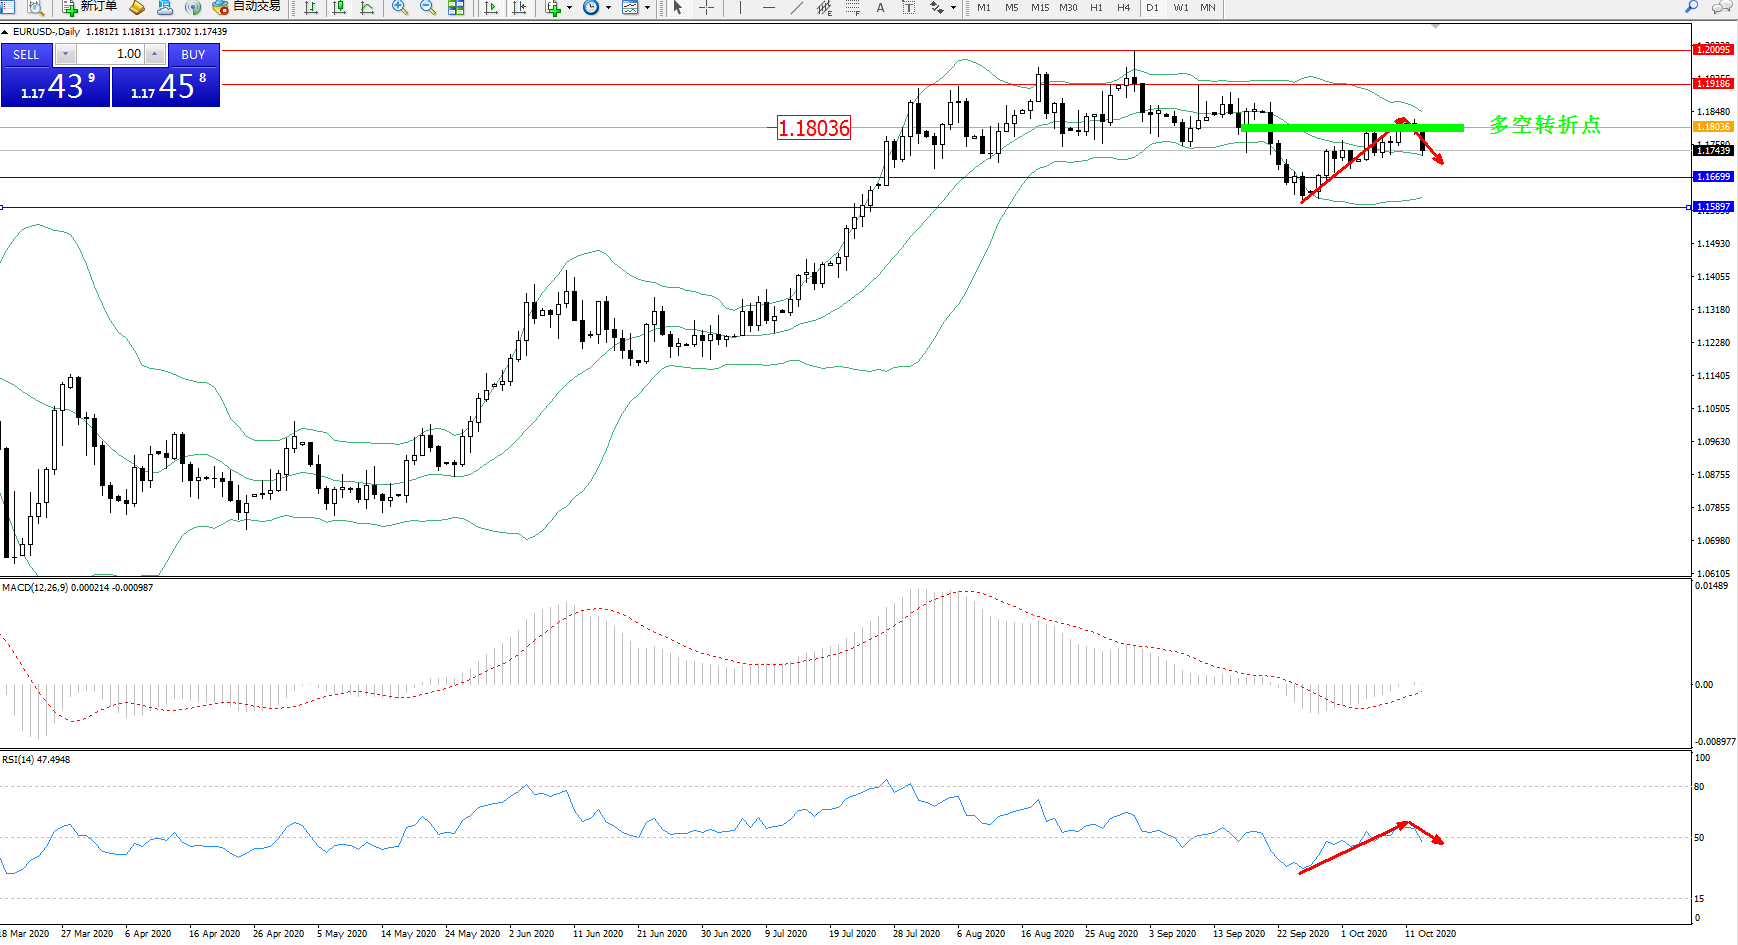Click the SELL button in trade panel
This screenshot has height=945, width=1738.
click(x=27, y=55)
